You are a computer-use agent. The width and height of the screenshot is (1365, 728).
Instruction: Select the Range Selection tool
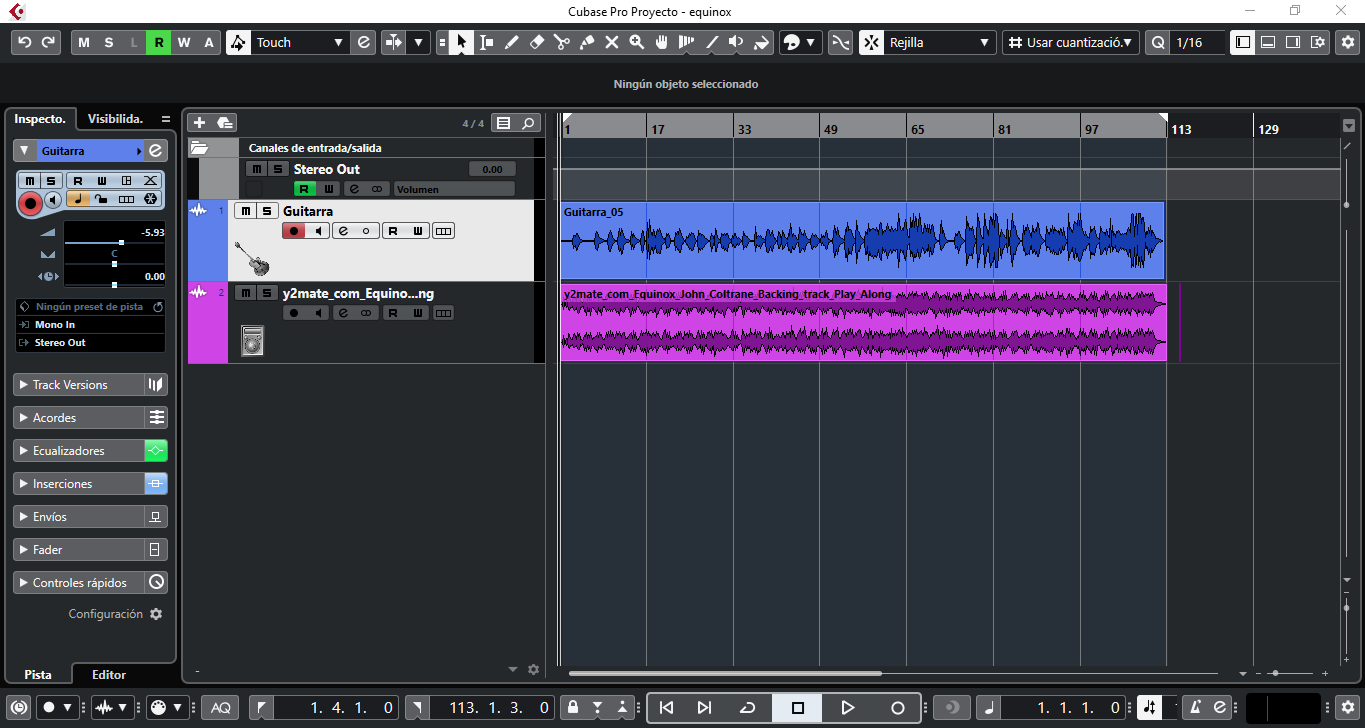486,42
